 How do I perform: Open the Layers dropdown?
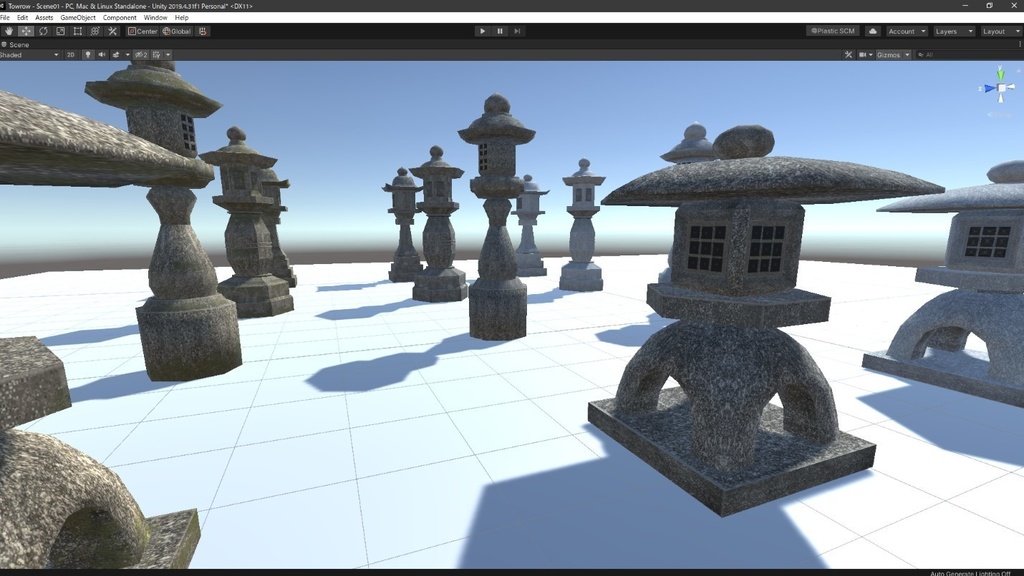953,31
